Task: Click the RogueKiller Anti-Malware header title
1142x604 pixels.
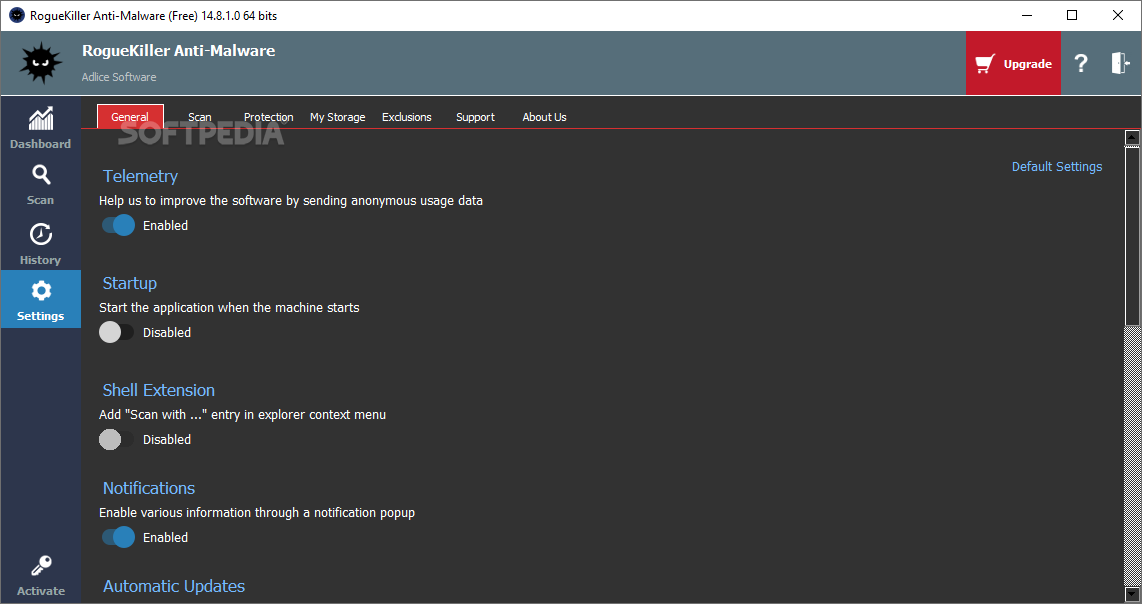Action: (178, 51)
